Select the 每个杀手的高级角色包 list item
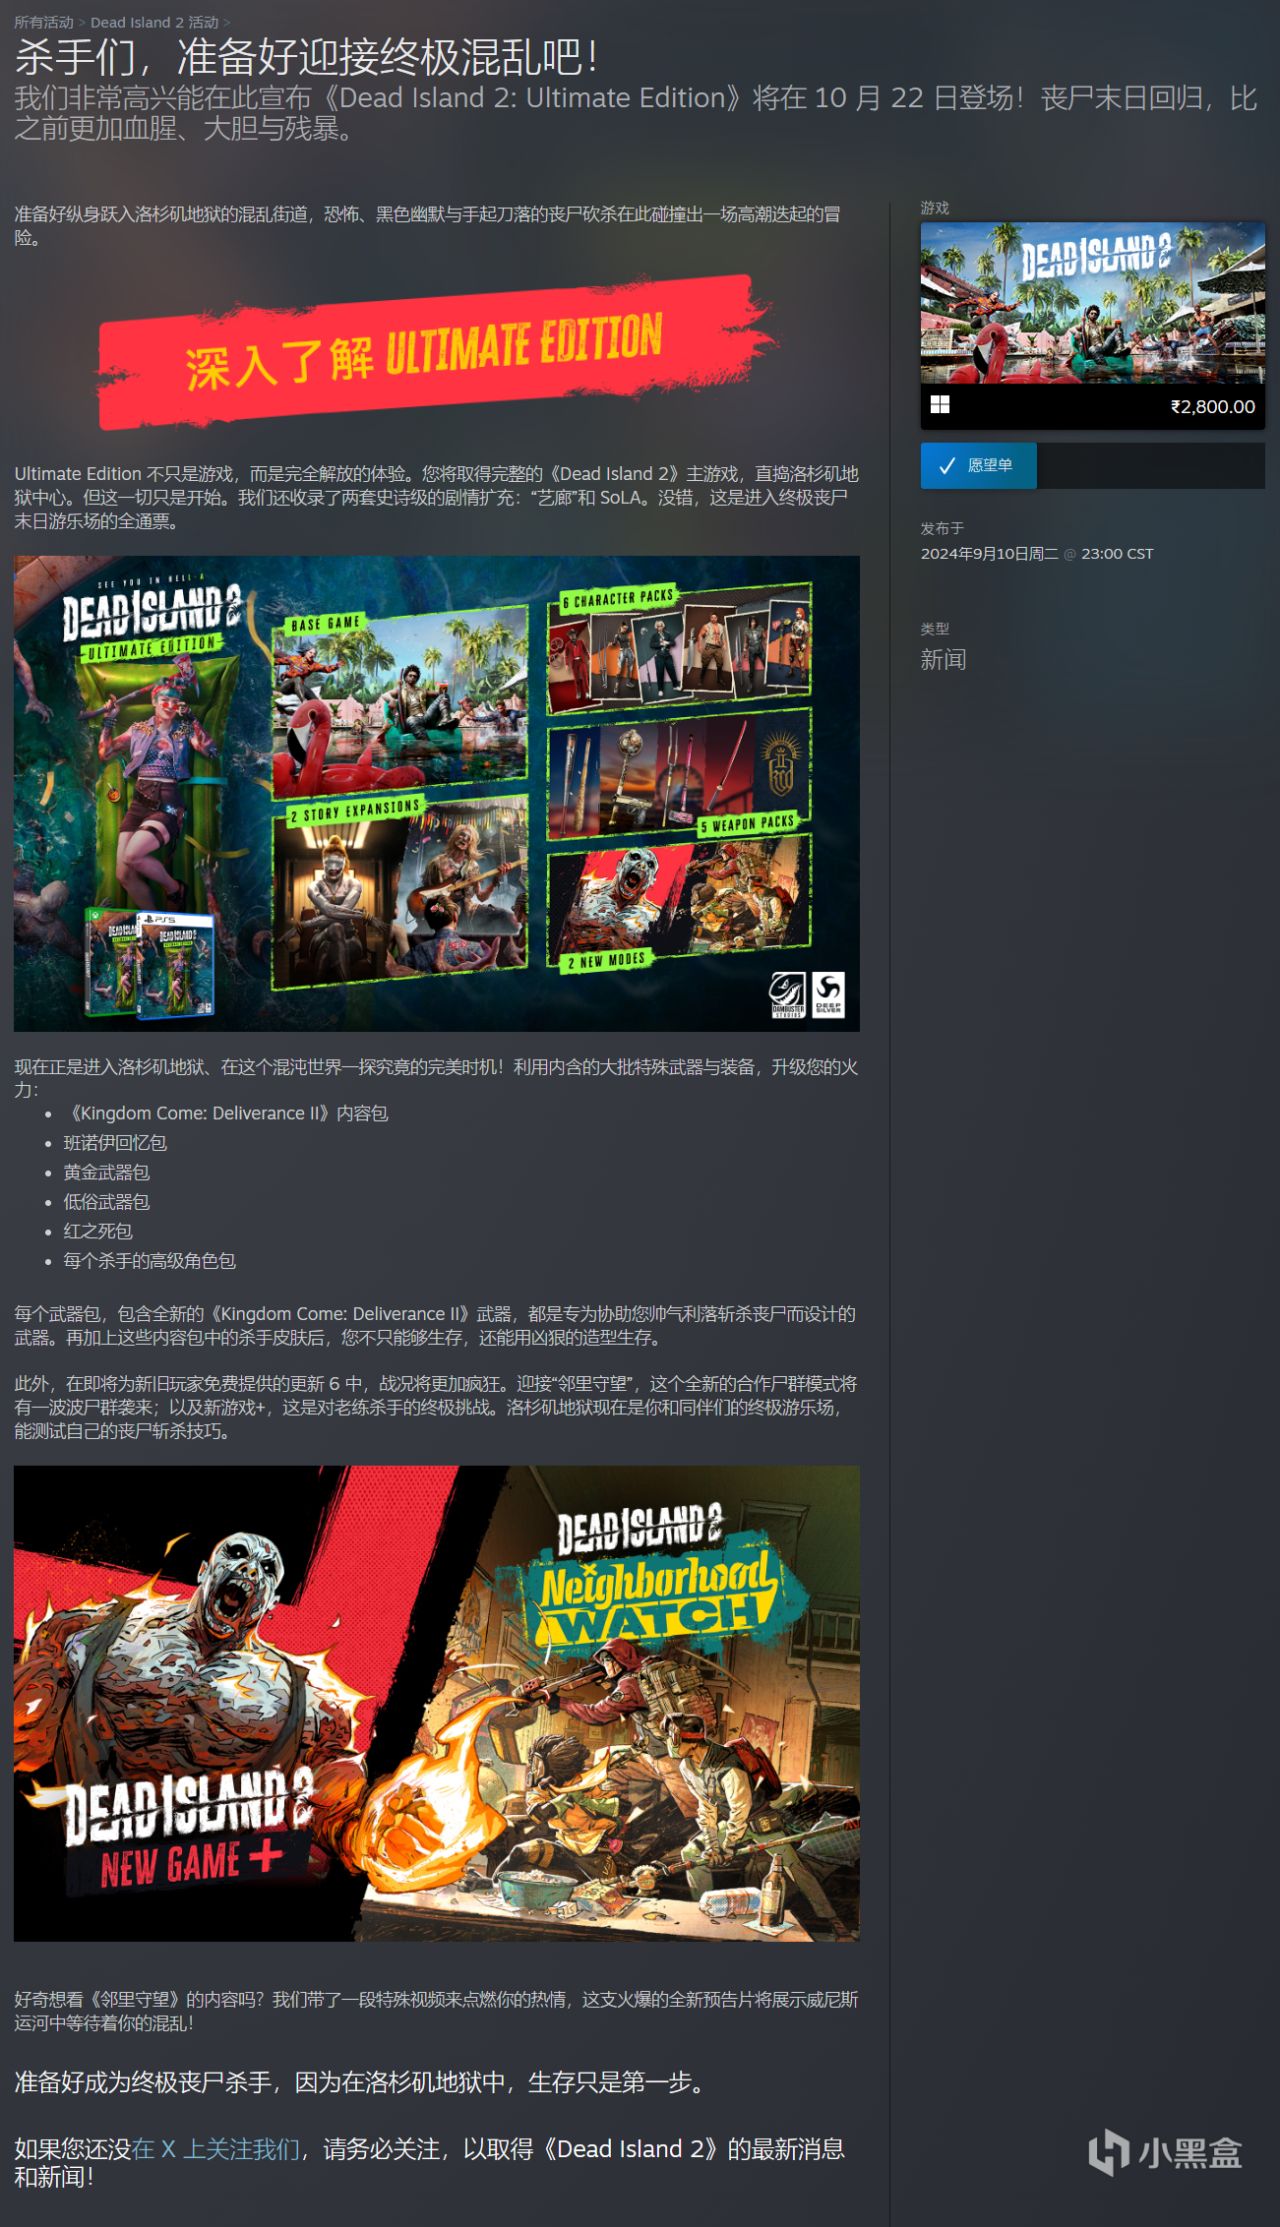1280x2227 pixels. (x=150, y=1260)
